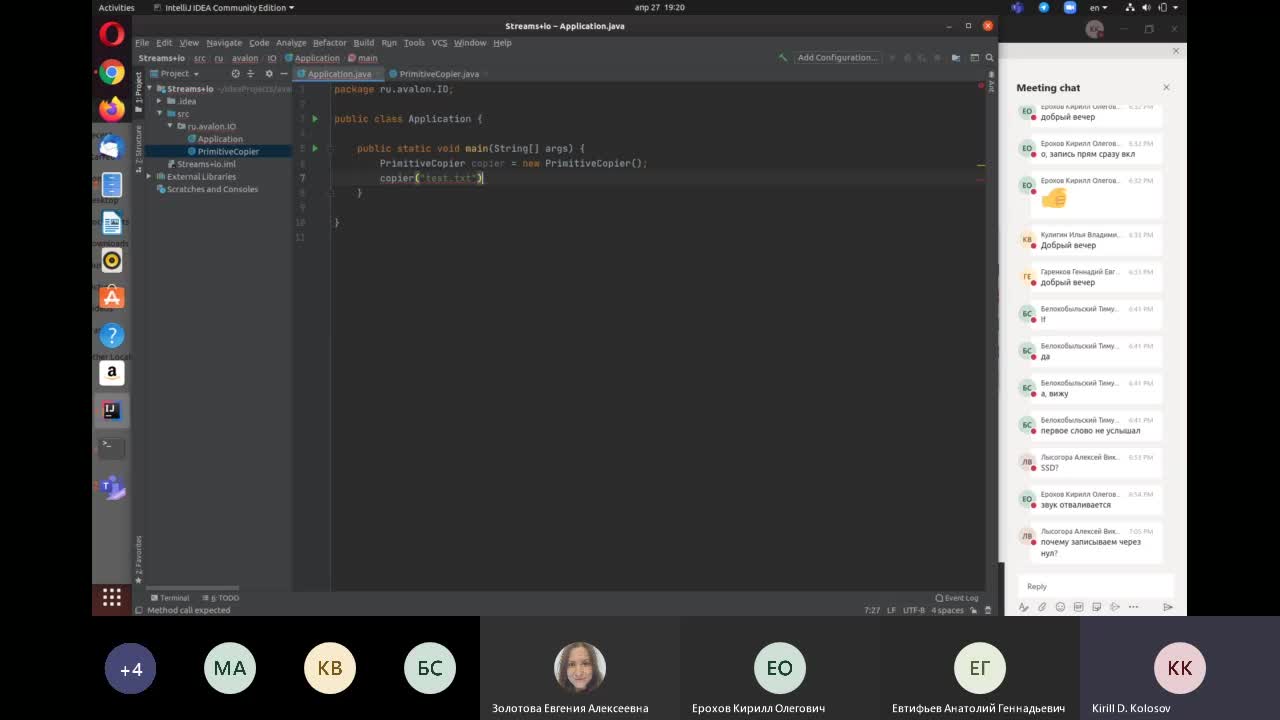Click Add Configuration button
The image size is (1280, 720).
(x=837, y=58)
